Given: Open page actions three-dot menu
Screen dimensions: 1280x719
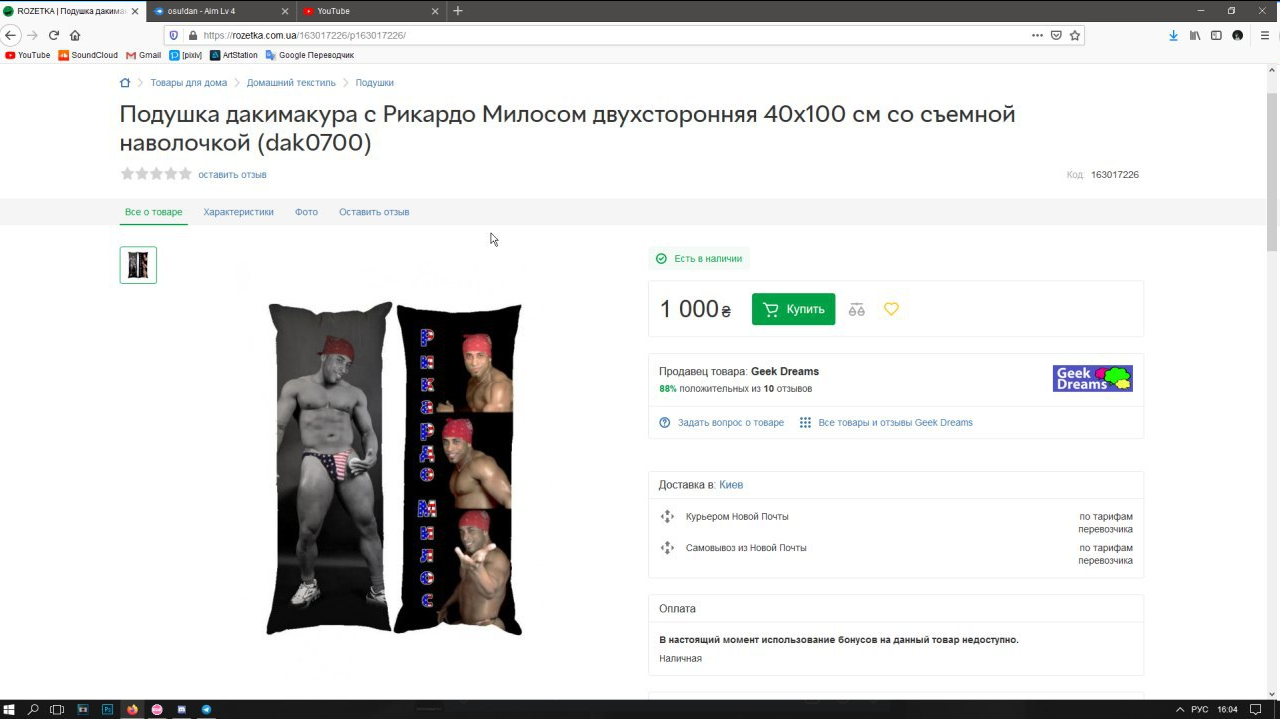Looking at the screenshot, I should (x=1037, y=35).
